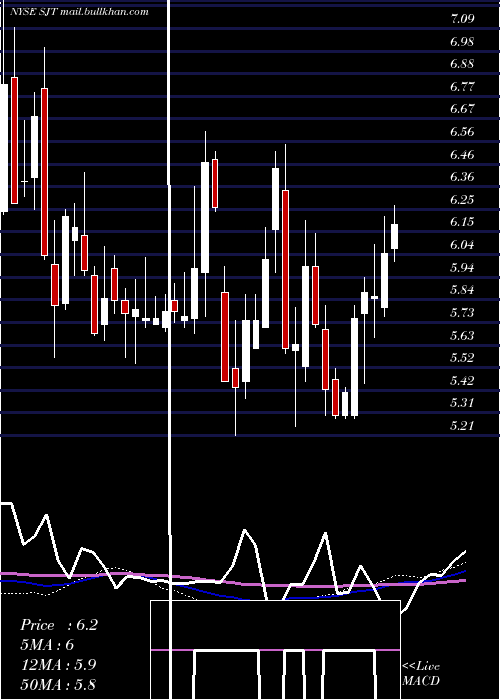
Task: Click the 6.25 price axis label
Action: tap(462, 200)
